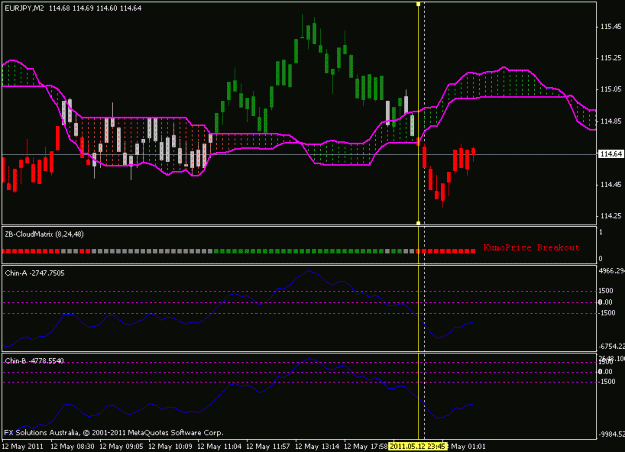This screenshot has width=625, height=452.
Task: Click the 115.05 price scale label
Action: click(x=611, y=89)
